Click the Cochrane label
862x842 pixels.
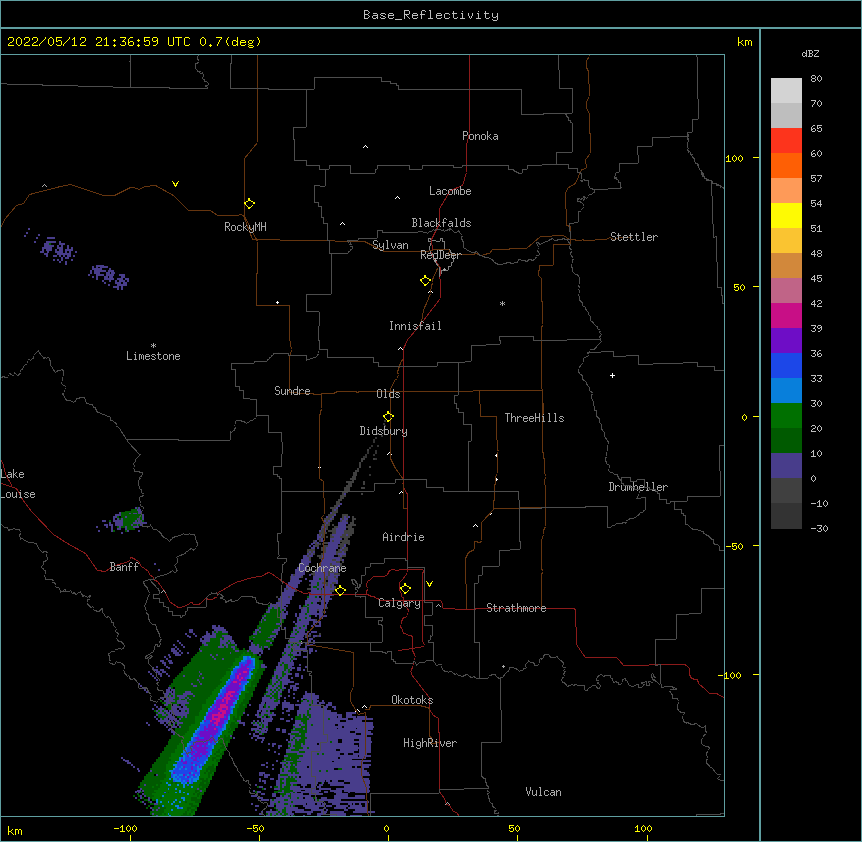coord(322,568)
